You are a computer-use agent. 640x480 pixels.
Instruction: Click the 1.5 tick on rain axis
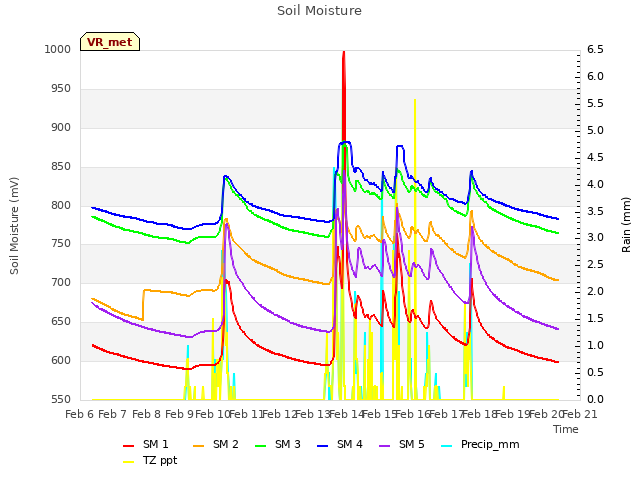(595, 318)
